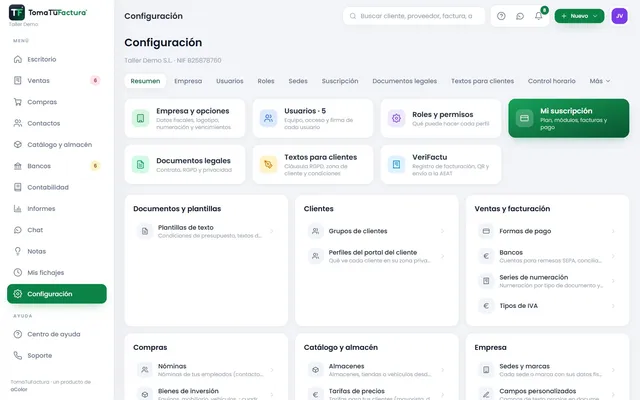Open Plantillas de texto row

(206, 231)
